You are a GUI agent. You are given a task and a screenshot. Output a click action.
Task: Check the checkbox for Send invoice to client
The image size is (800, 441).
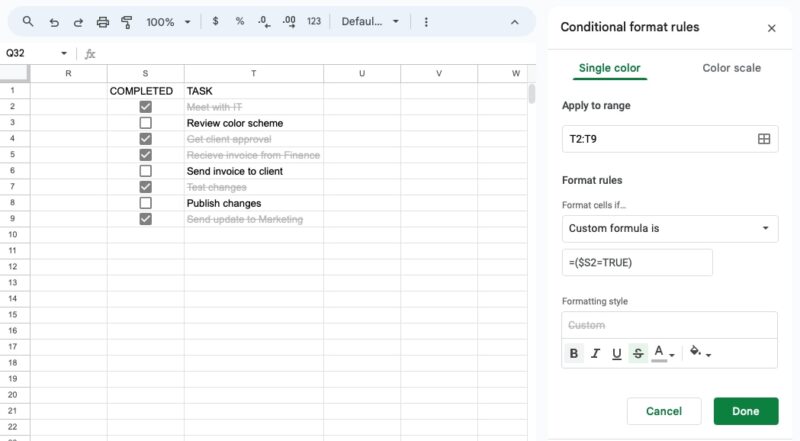145,171
